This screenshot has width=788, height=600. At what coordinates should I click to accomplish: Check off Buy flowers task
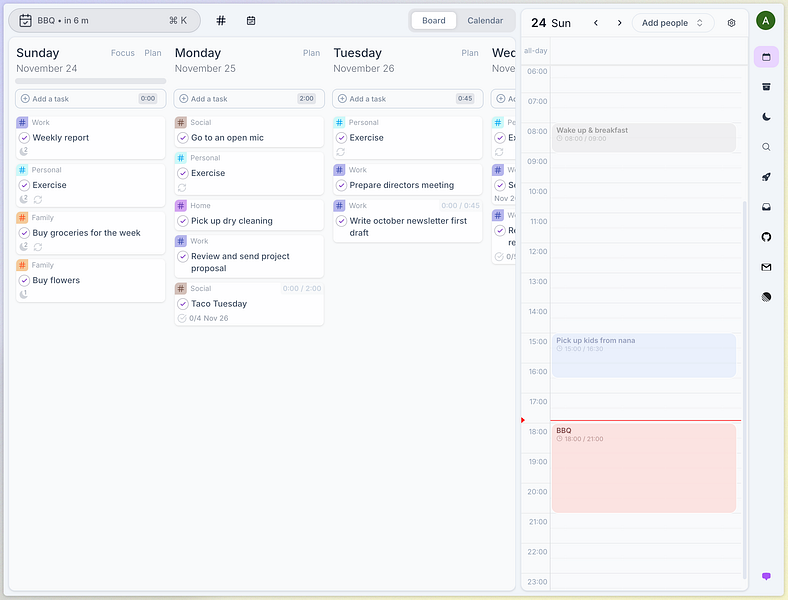point(24,280)
